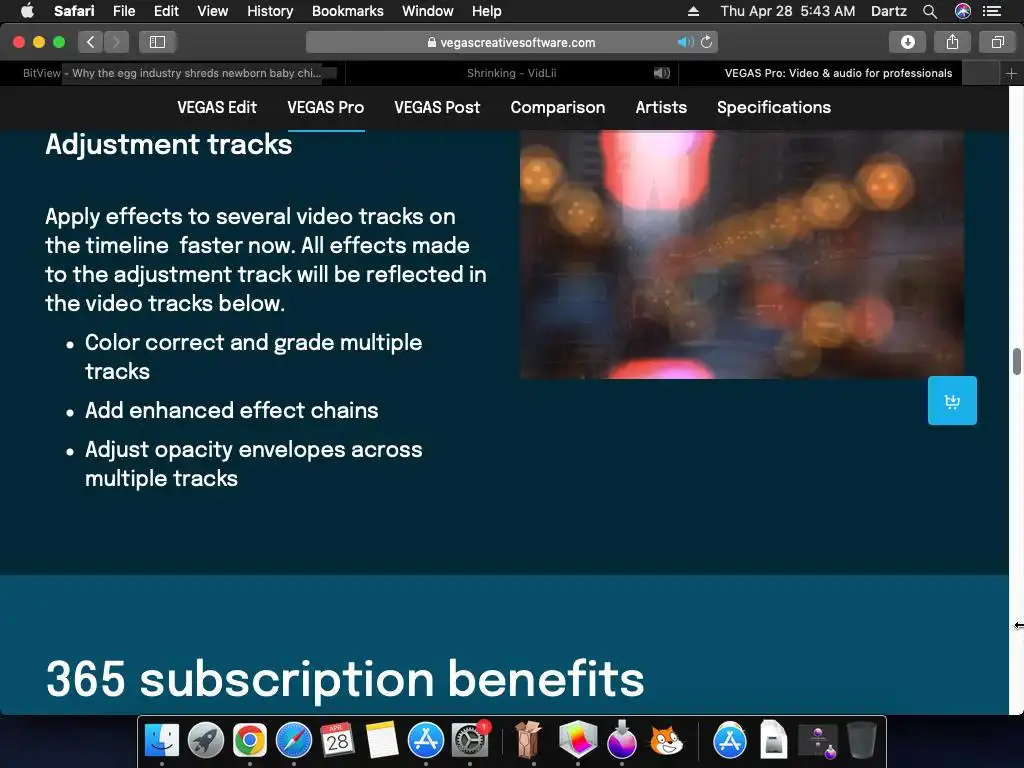
Task: Switch to BitView egg industry tab
Action: pyautogui.click(x=172, y=73)
